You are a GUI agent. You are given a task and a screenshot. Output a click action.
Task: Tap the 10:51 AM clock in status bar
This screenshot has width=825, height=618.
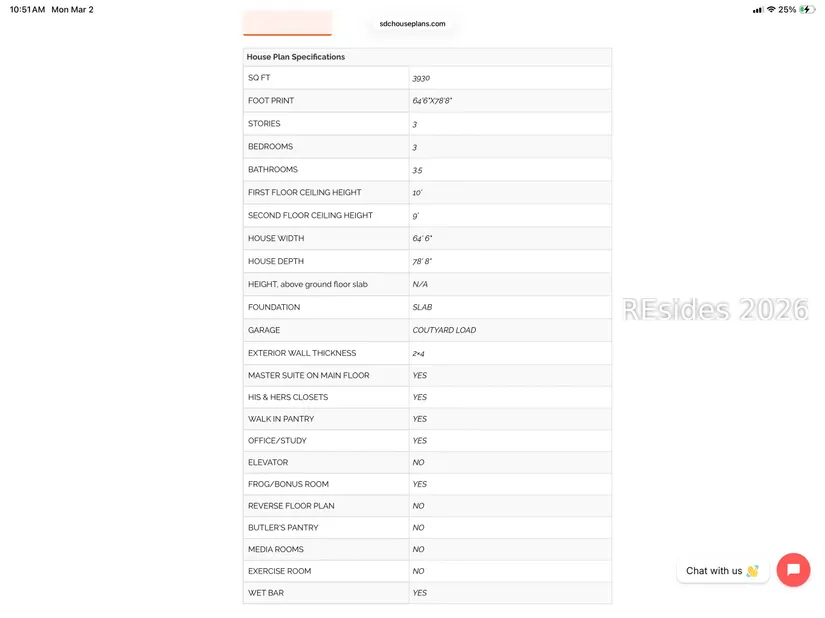pyautogui.click(x=27, y=10)
